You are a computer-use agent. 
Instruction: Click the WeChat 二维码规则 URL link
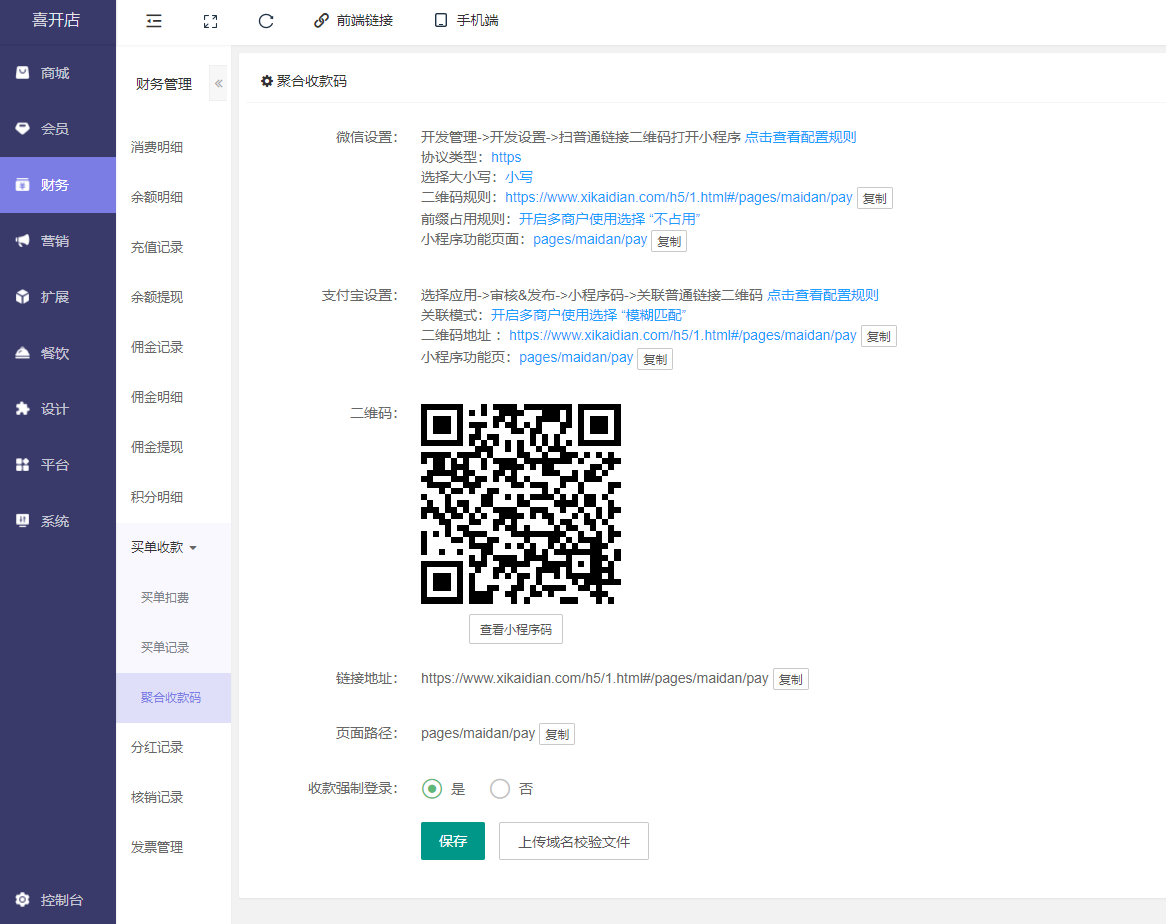(x=679, y=197)
